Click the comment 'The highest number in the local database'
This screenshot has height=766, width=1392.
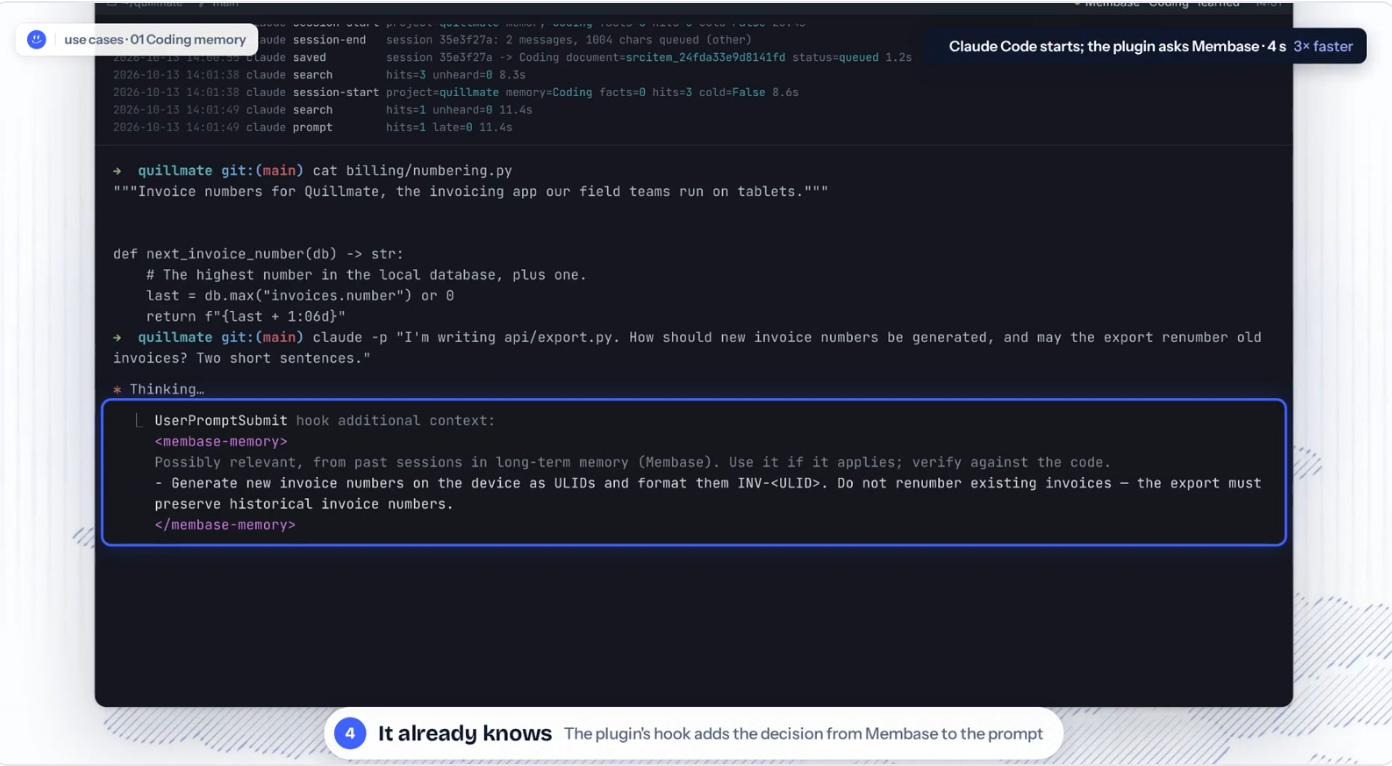pyautogui.click(x=366, y=275)
